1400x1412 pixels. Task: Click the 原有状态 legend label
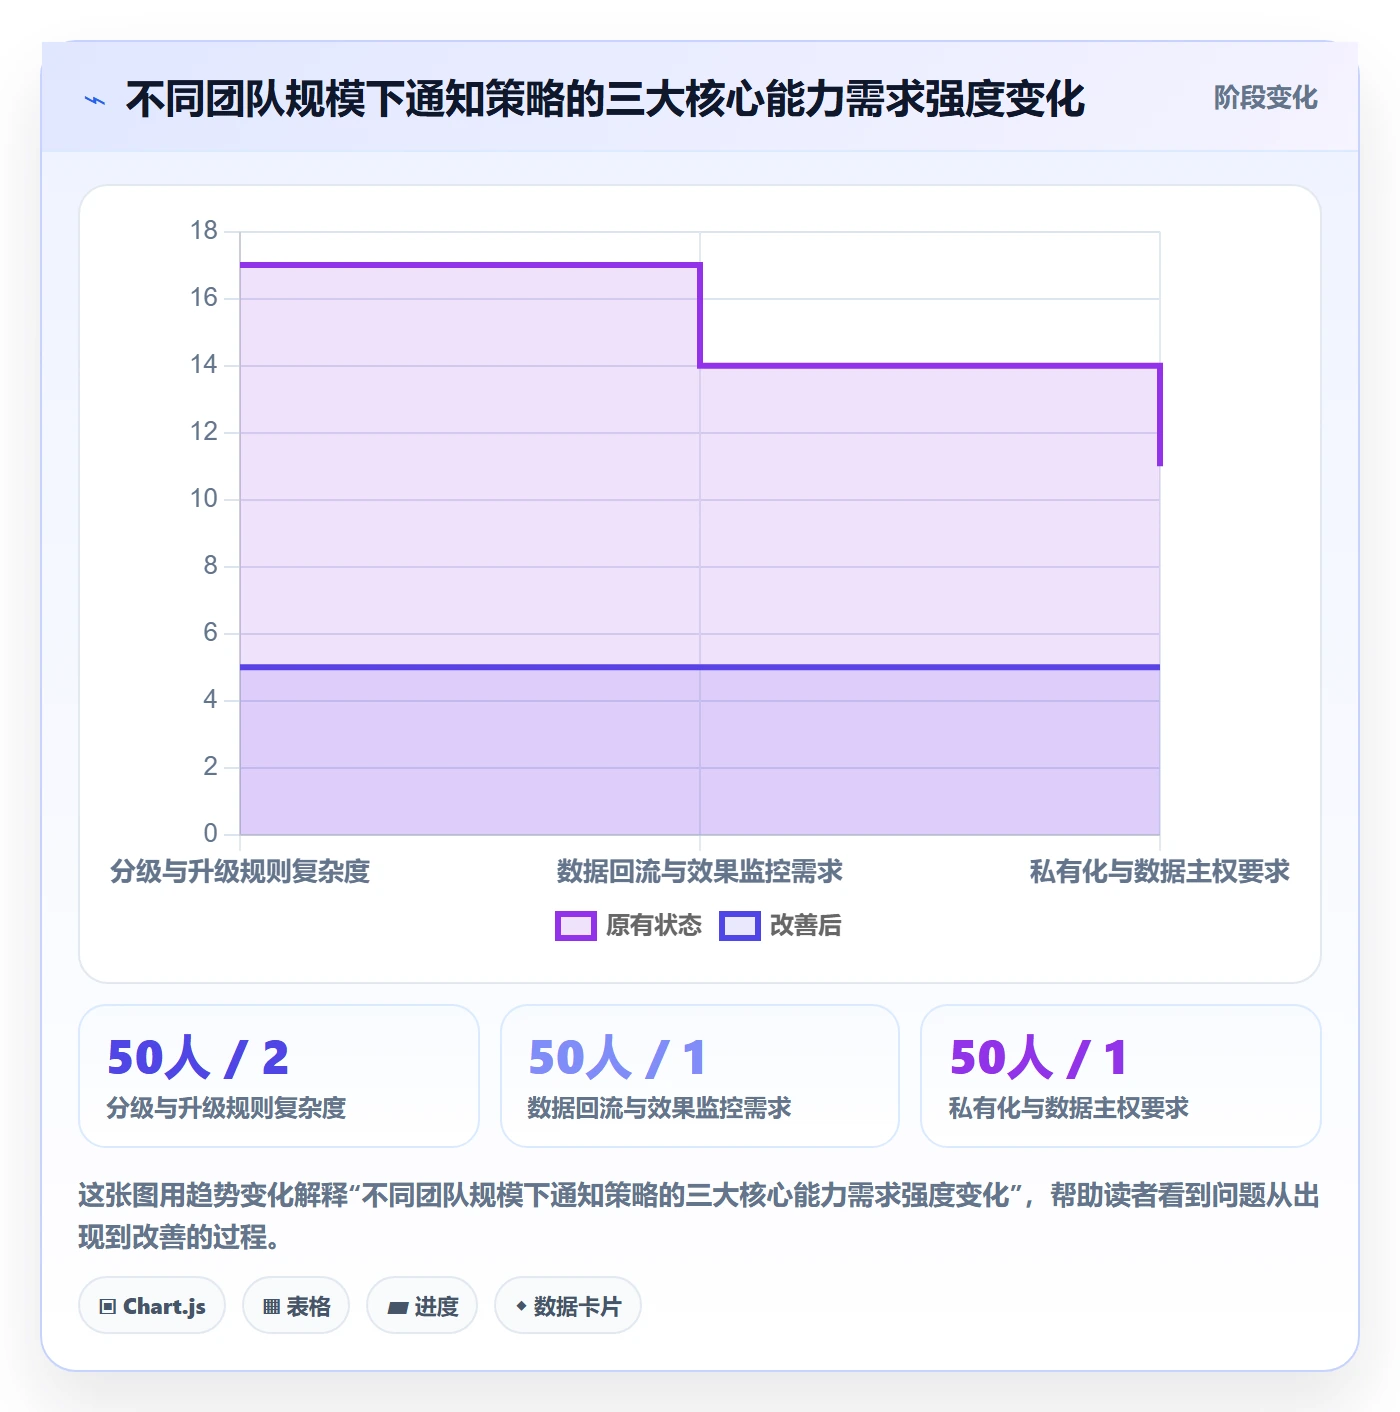pos(654,926)
